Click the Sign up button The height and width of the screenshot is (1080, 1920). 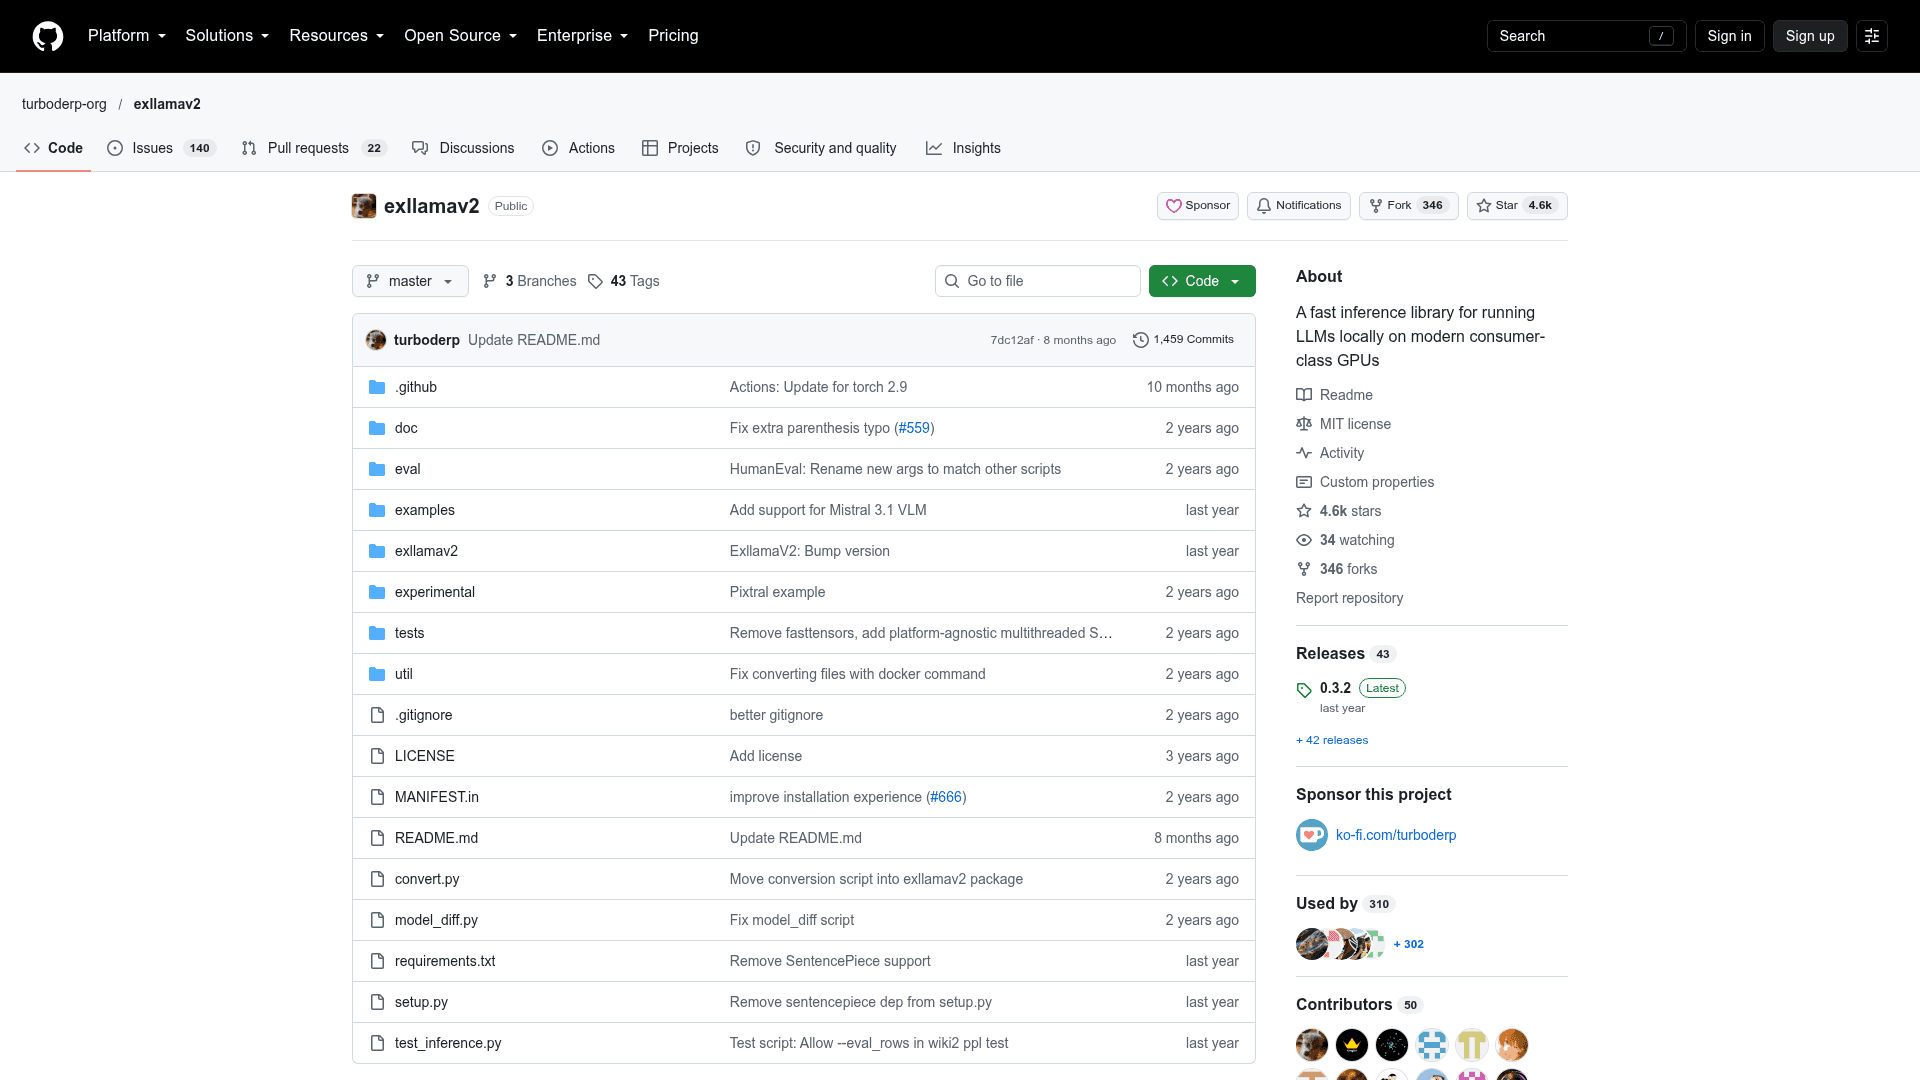[1810, 36]
